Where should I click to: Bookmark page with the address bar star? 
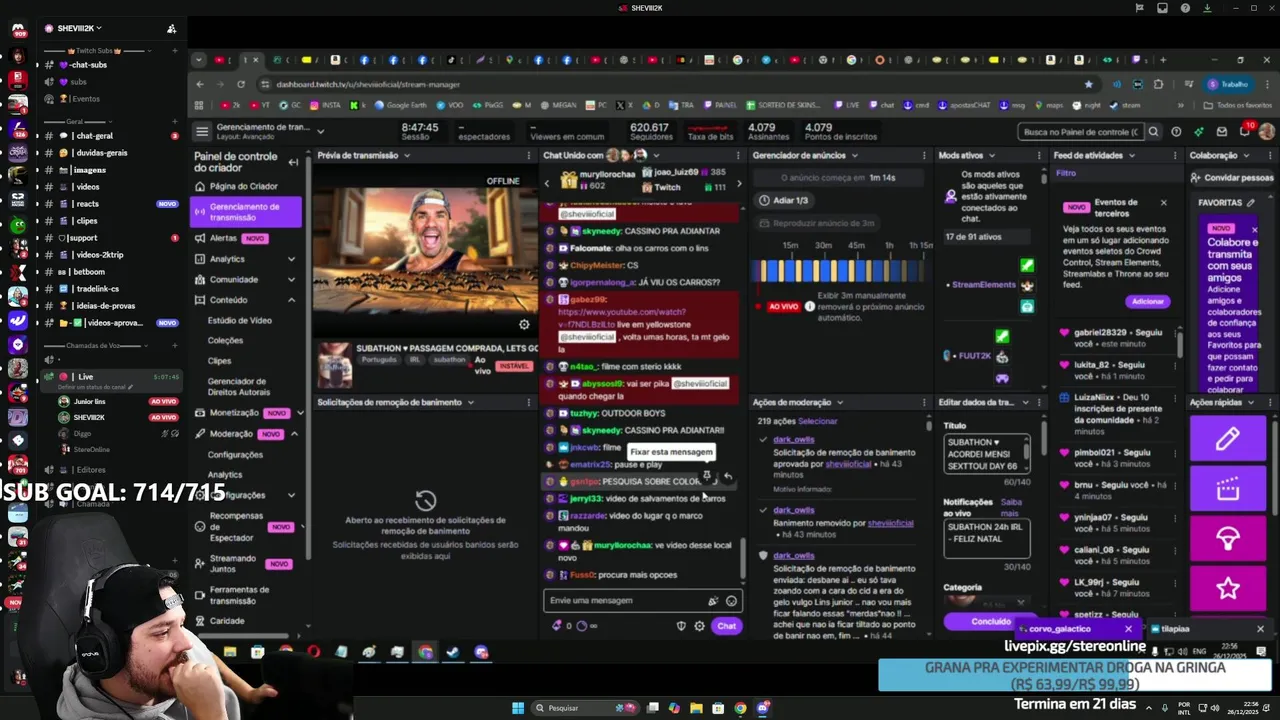[1089, 84]
